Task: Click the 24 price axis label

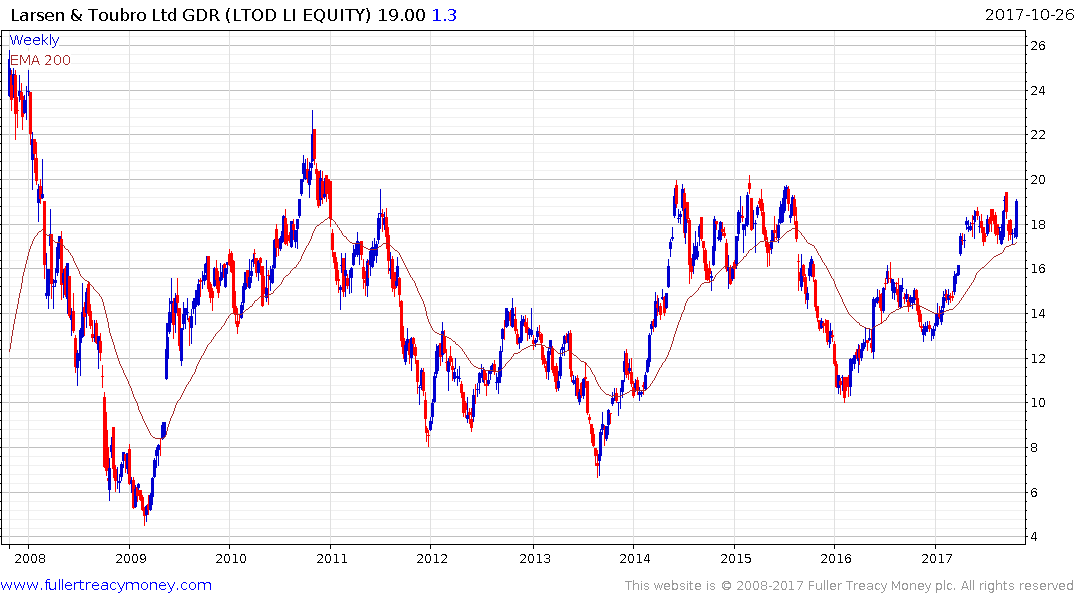Action: coord(1038,91)
